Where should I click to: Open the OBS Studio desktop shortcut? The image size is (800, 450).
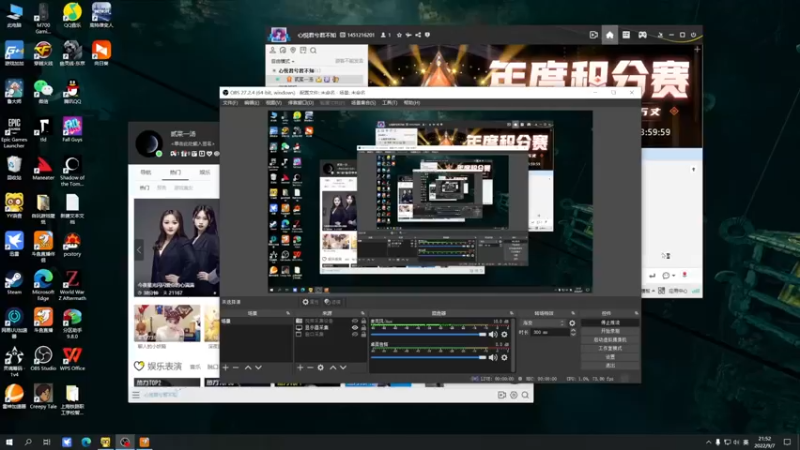(x=43, y=358)
